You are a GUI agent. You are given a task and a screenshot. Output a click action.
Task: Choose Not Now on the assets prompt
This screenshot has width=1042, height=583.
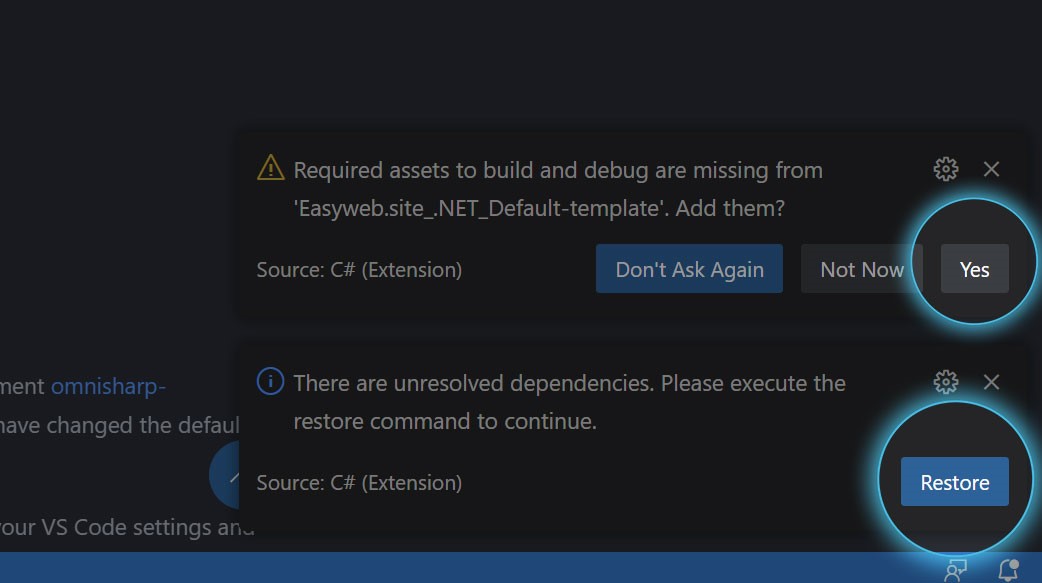click(x=861, y=269)
